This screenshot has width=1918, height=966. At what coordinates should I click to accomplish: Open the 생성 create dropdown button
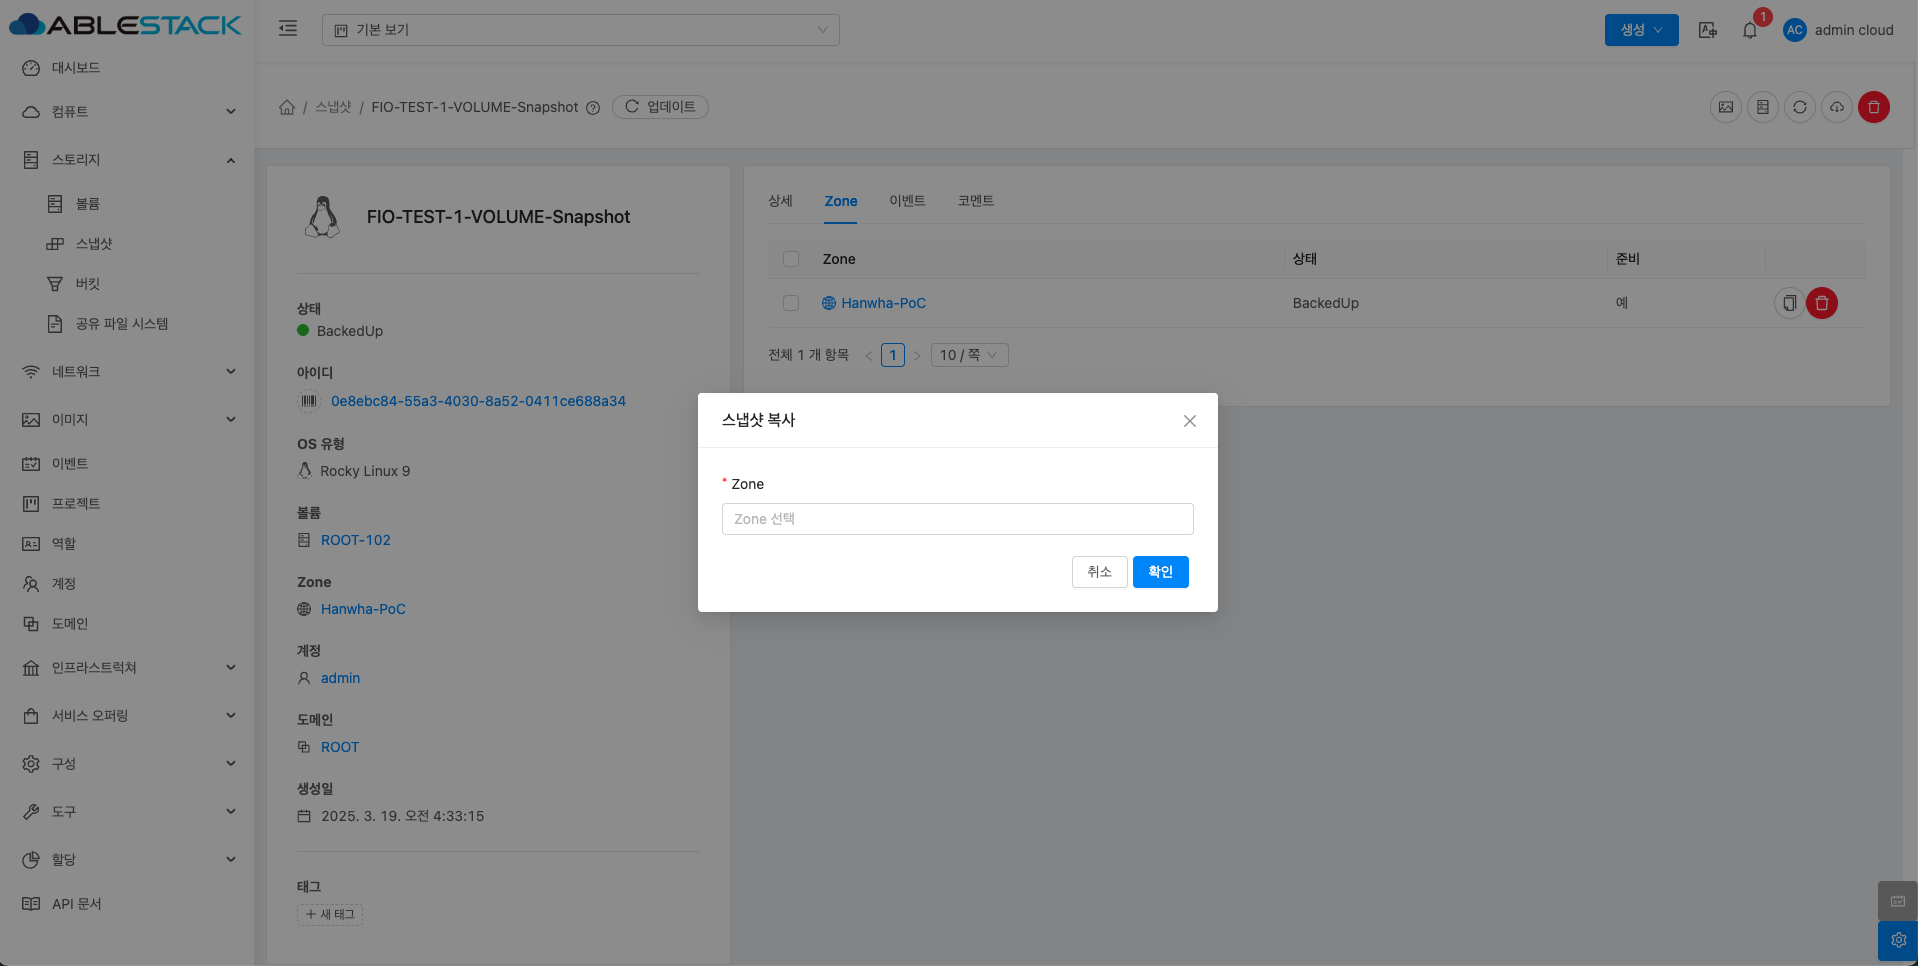pyautogui.click(x=1641, y=30)
